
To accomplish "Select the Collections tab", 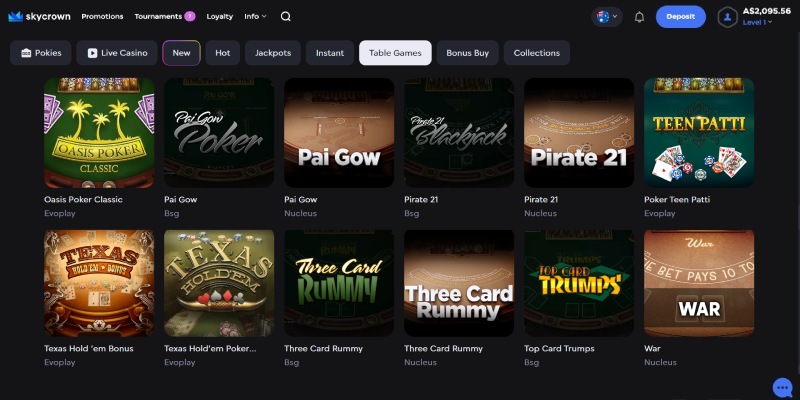I will click(537, 53).
